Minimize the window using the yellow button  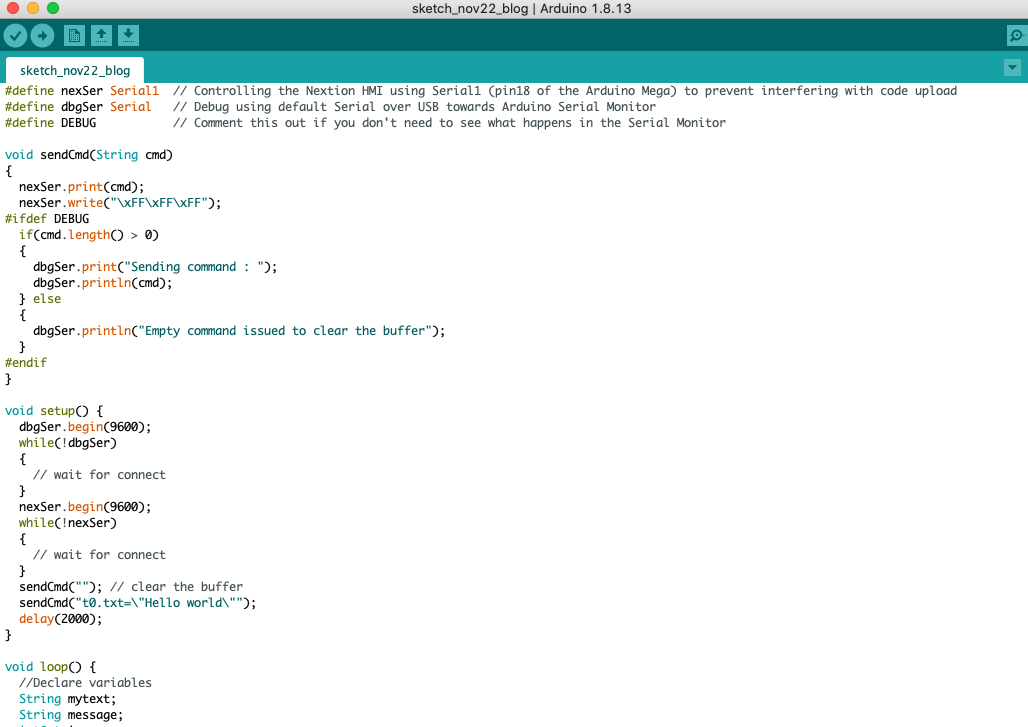pos(33,9)
